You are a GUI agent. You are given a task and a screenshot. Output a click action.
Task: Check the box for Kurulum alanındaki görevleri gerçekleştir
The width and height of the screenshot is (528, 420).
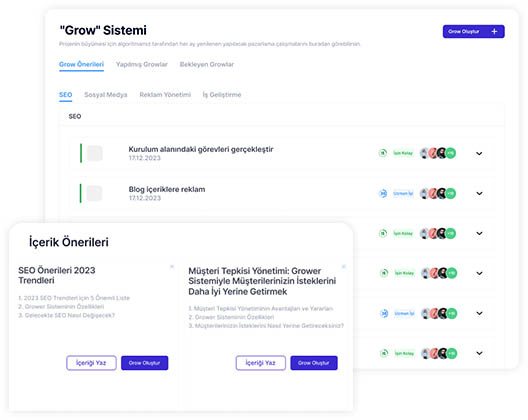pos(95,153)
